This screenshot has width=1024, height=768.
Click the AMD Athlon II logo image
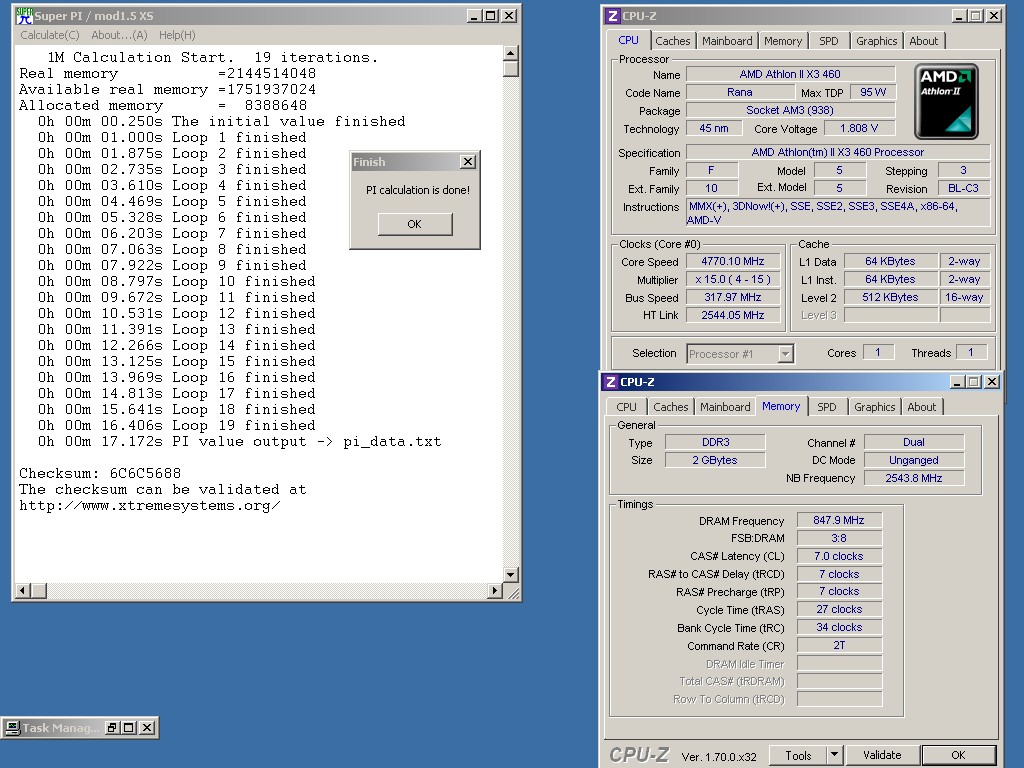[946, 101]
